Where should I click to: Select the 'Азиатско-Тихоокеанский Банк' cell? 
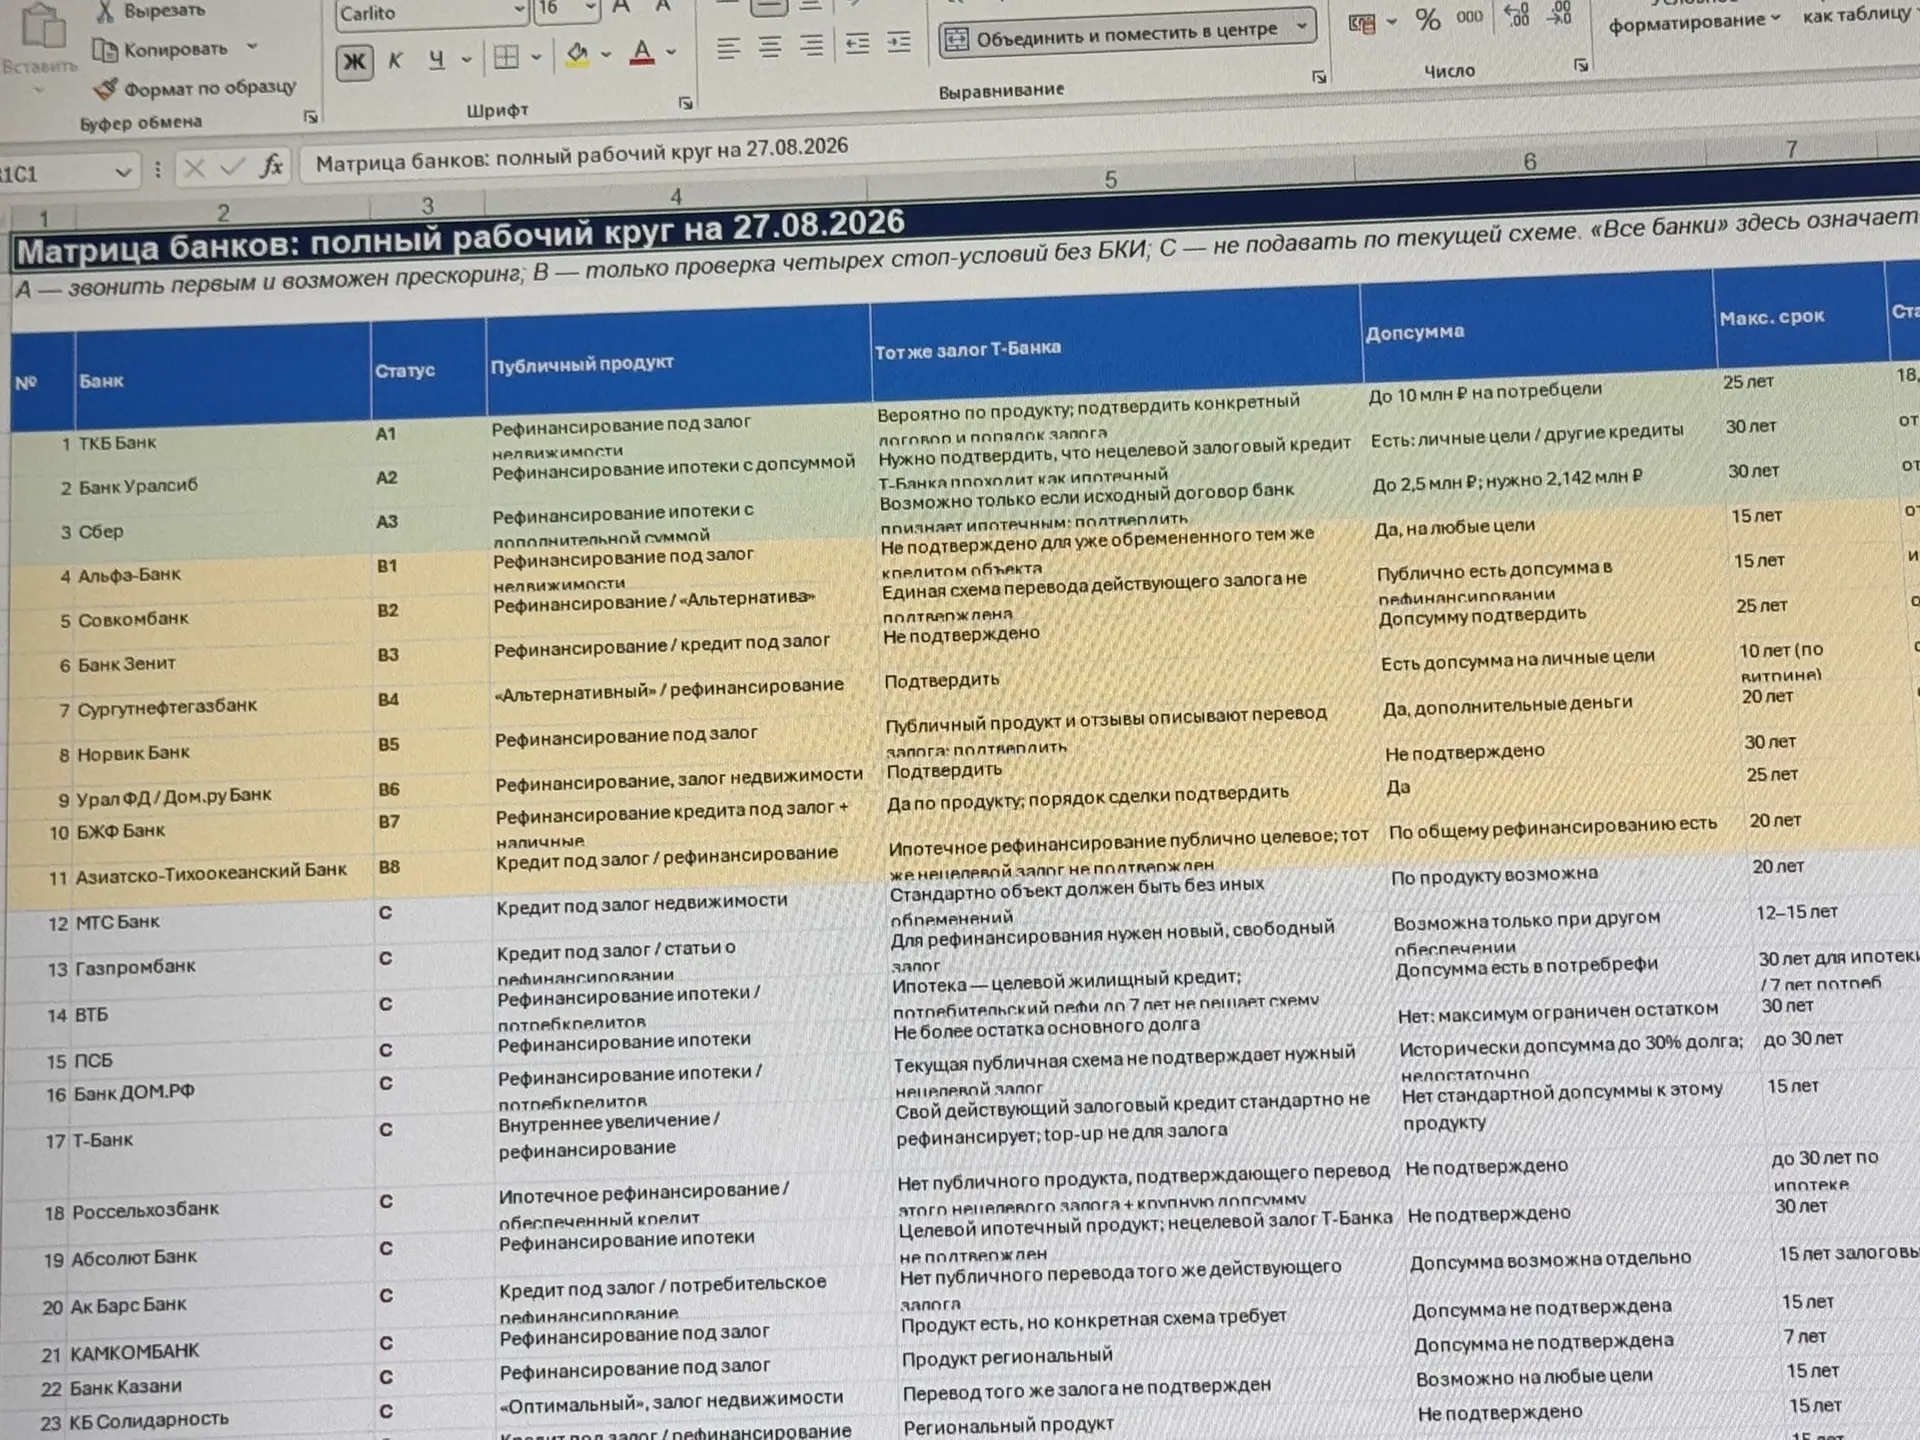tap(222, 872)
